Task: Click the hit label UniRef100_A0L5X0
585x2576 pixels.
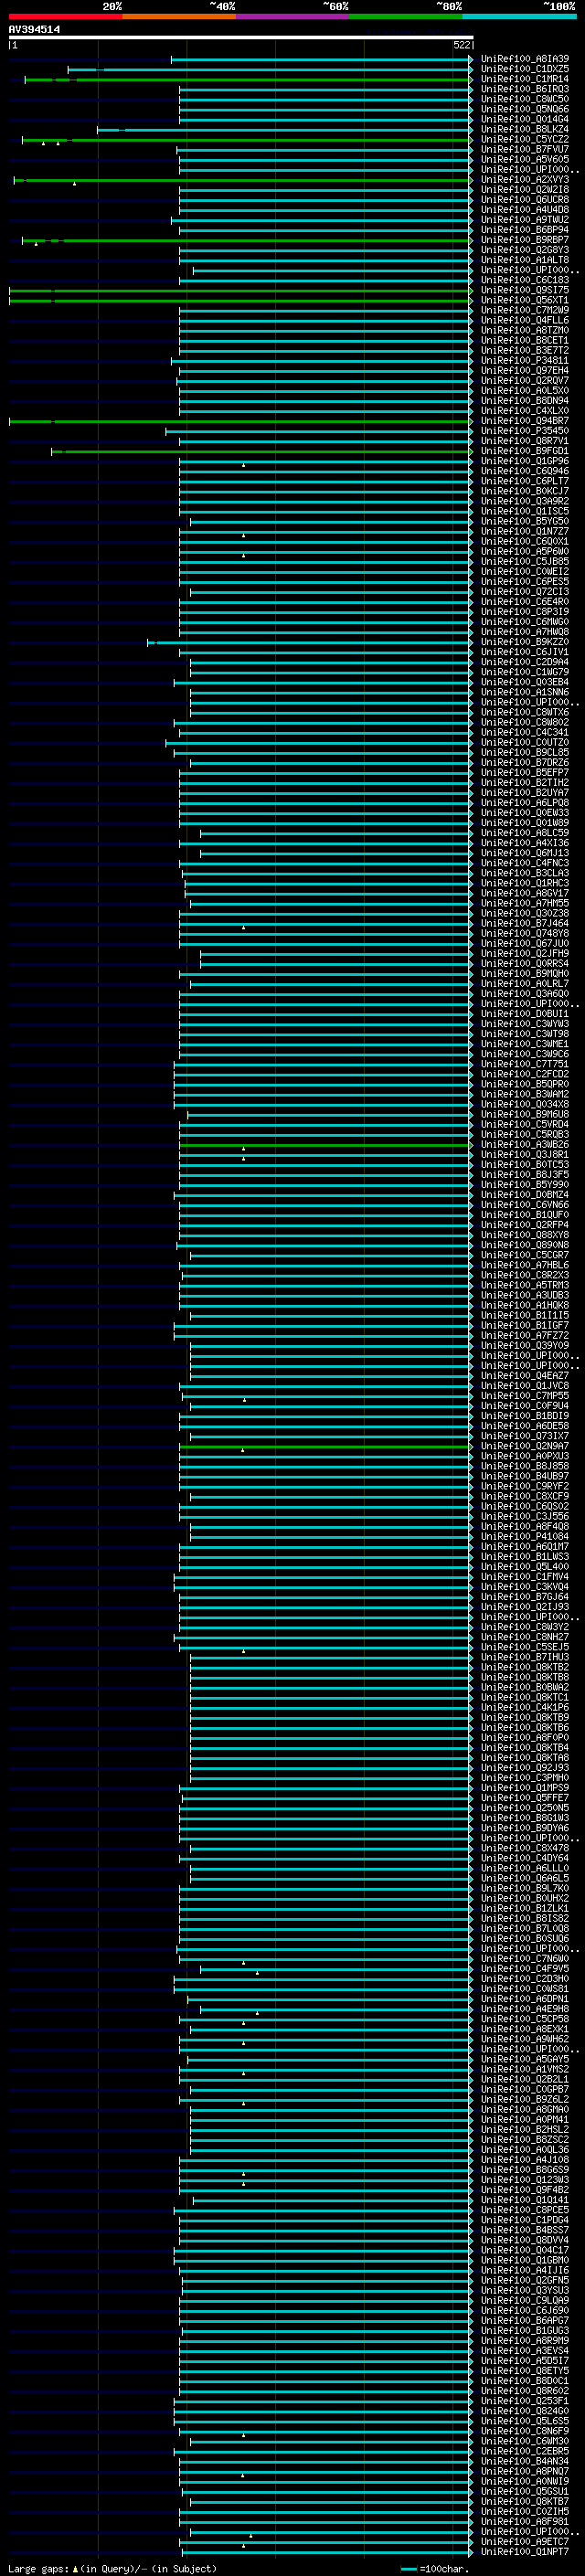Action: pos(525,391)
